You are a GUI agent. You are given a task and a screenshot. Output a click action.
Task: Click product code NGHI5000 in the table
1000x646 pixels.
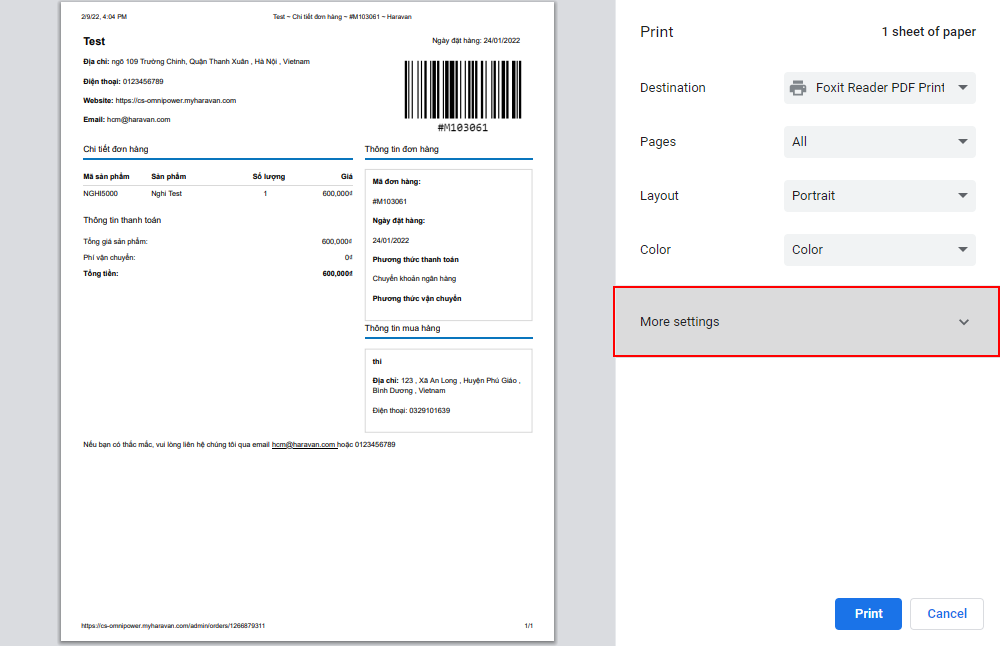100,193
